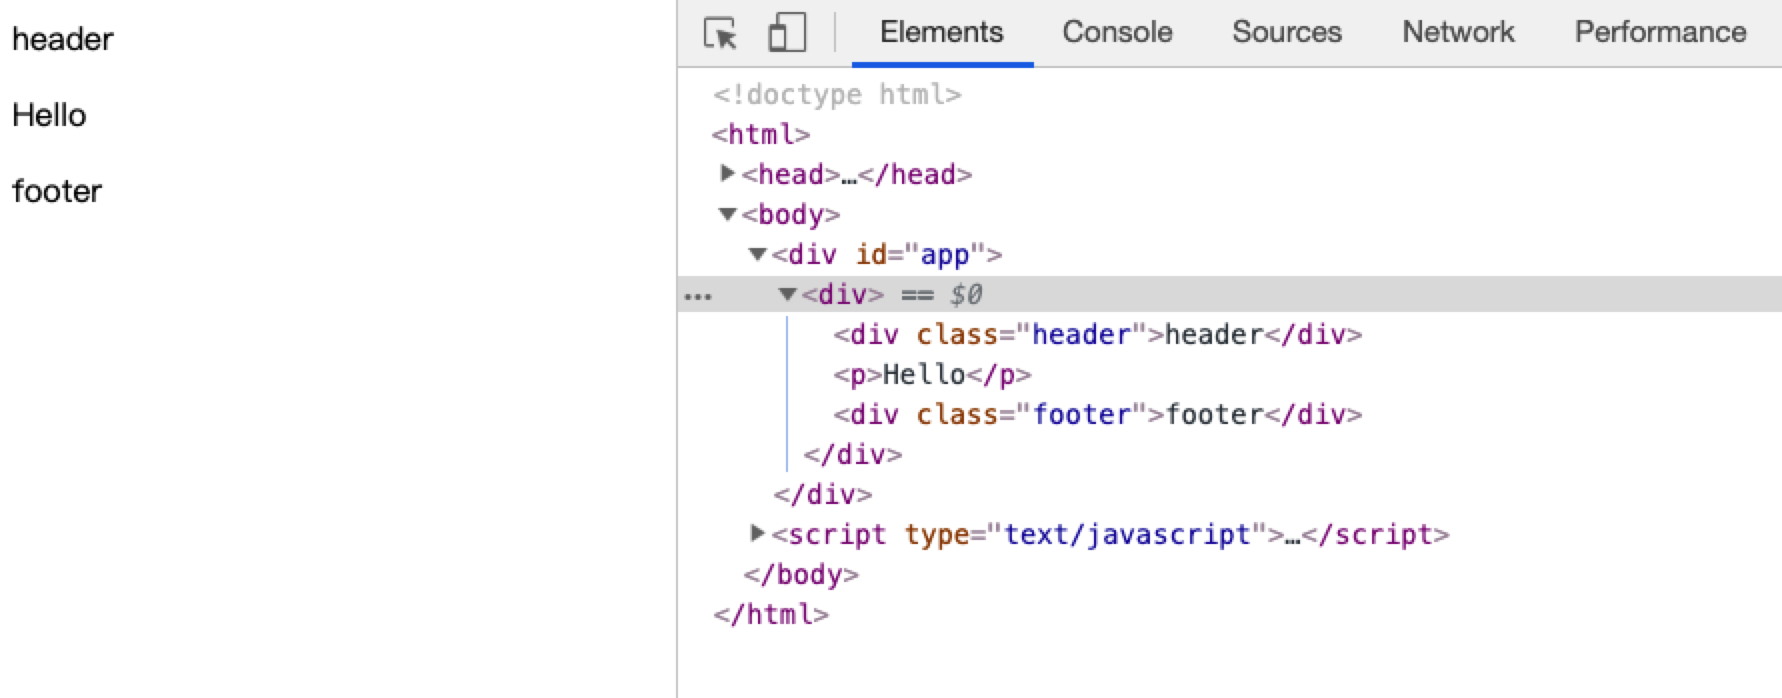The height and width of the screenshot is (698, 1782).
Task: Click the "header" text on the page
Action: [x=63, y=39]
